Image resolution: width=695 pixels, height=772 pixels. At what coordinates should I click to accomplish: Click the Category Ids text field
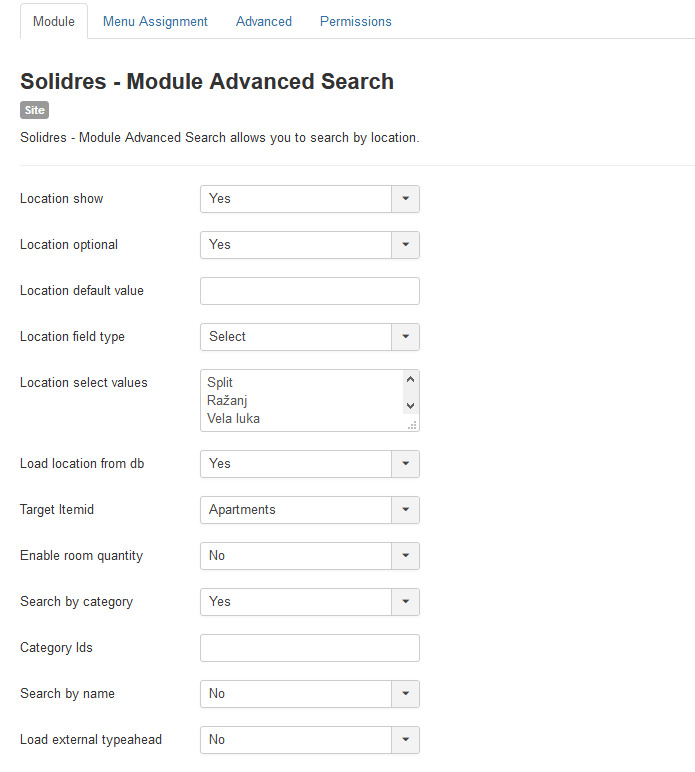[309, 648]
